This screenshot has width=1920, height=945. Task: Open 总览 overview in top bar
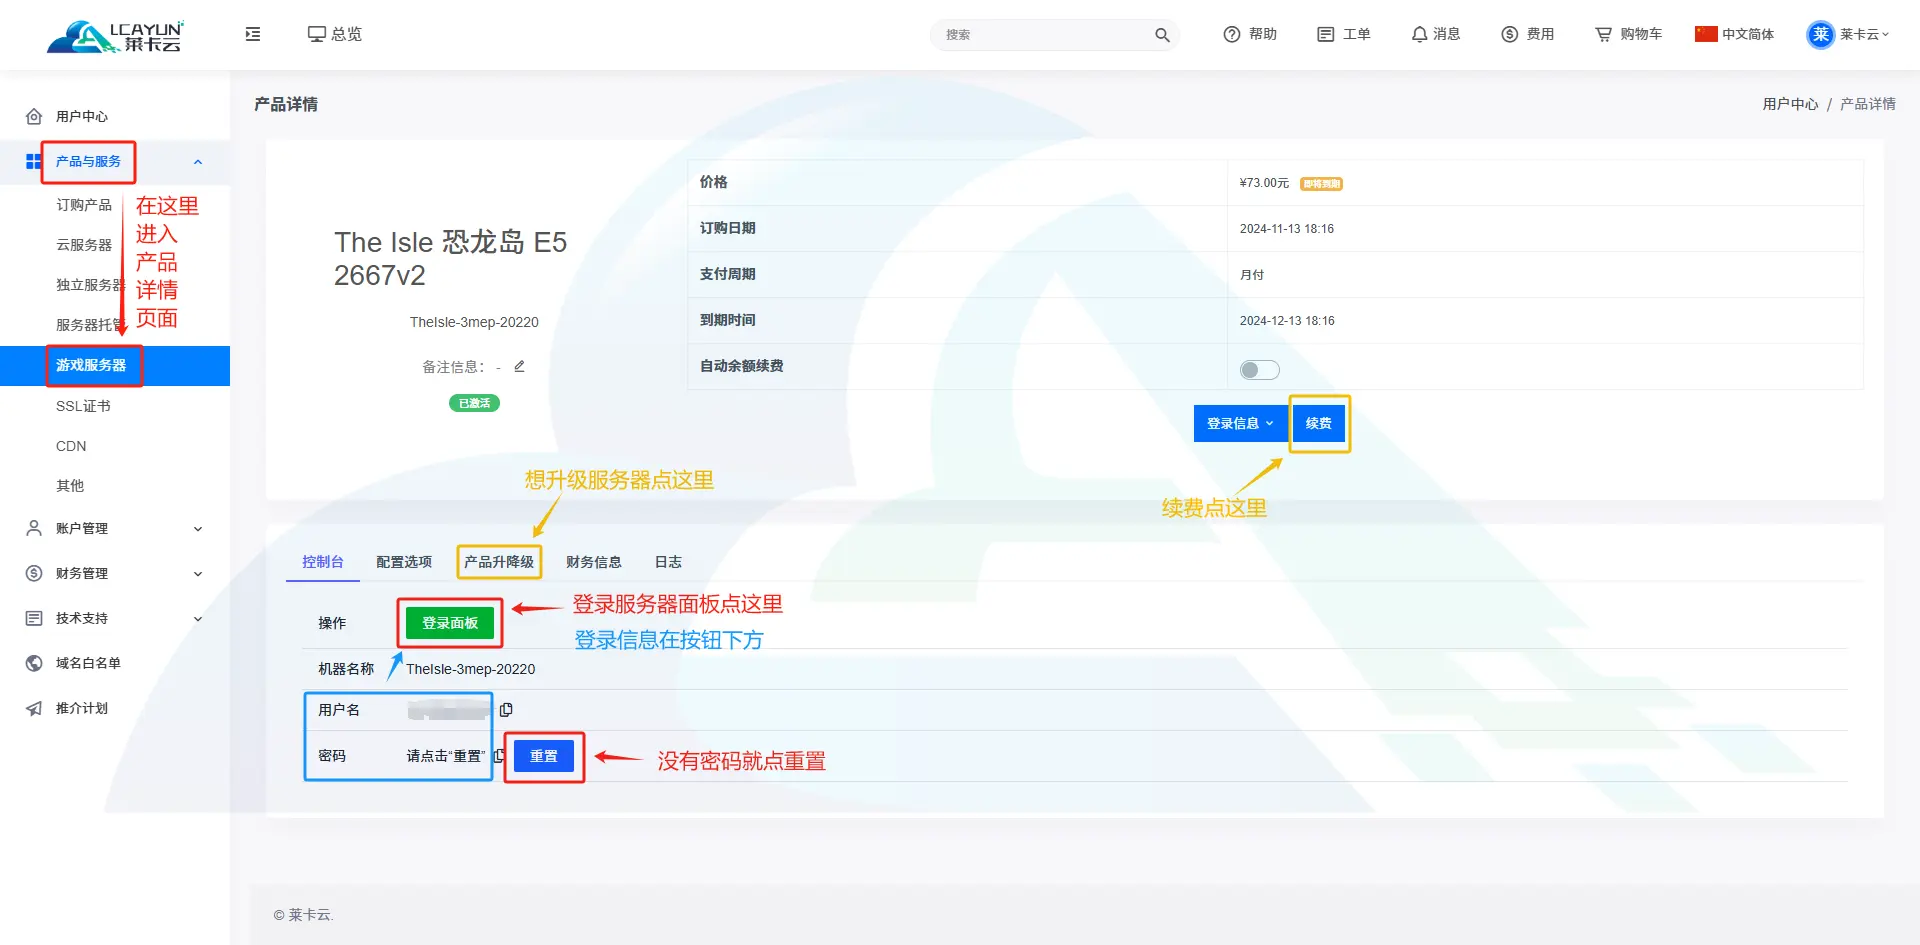(x=334, y=34)
